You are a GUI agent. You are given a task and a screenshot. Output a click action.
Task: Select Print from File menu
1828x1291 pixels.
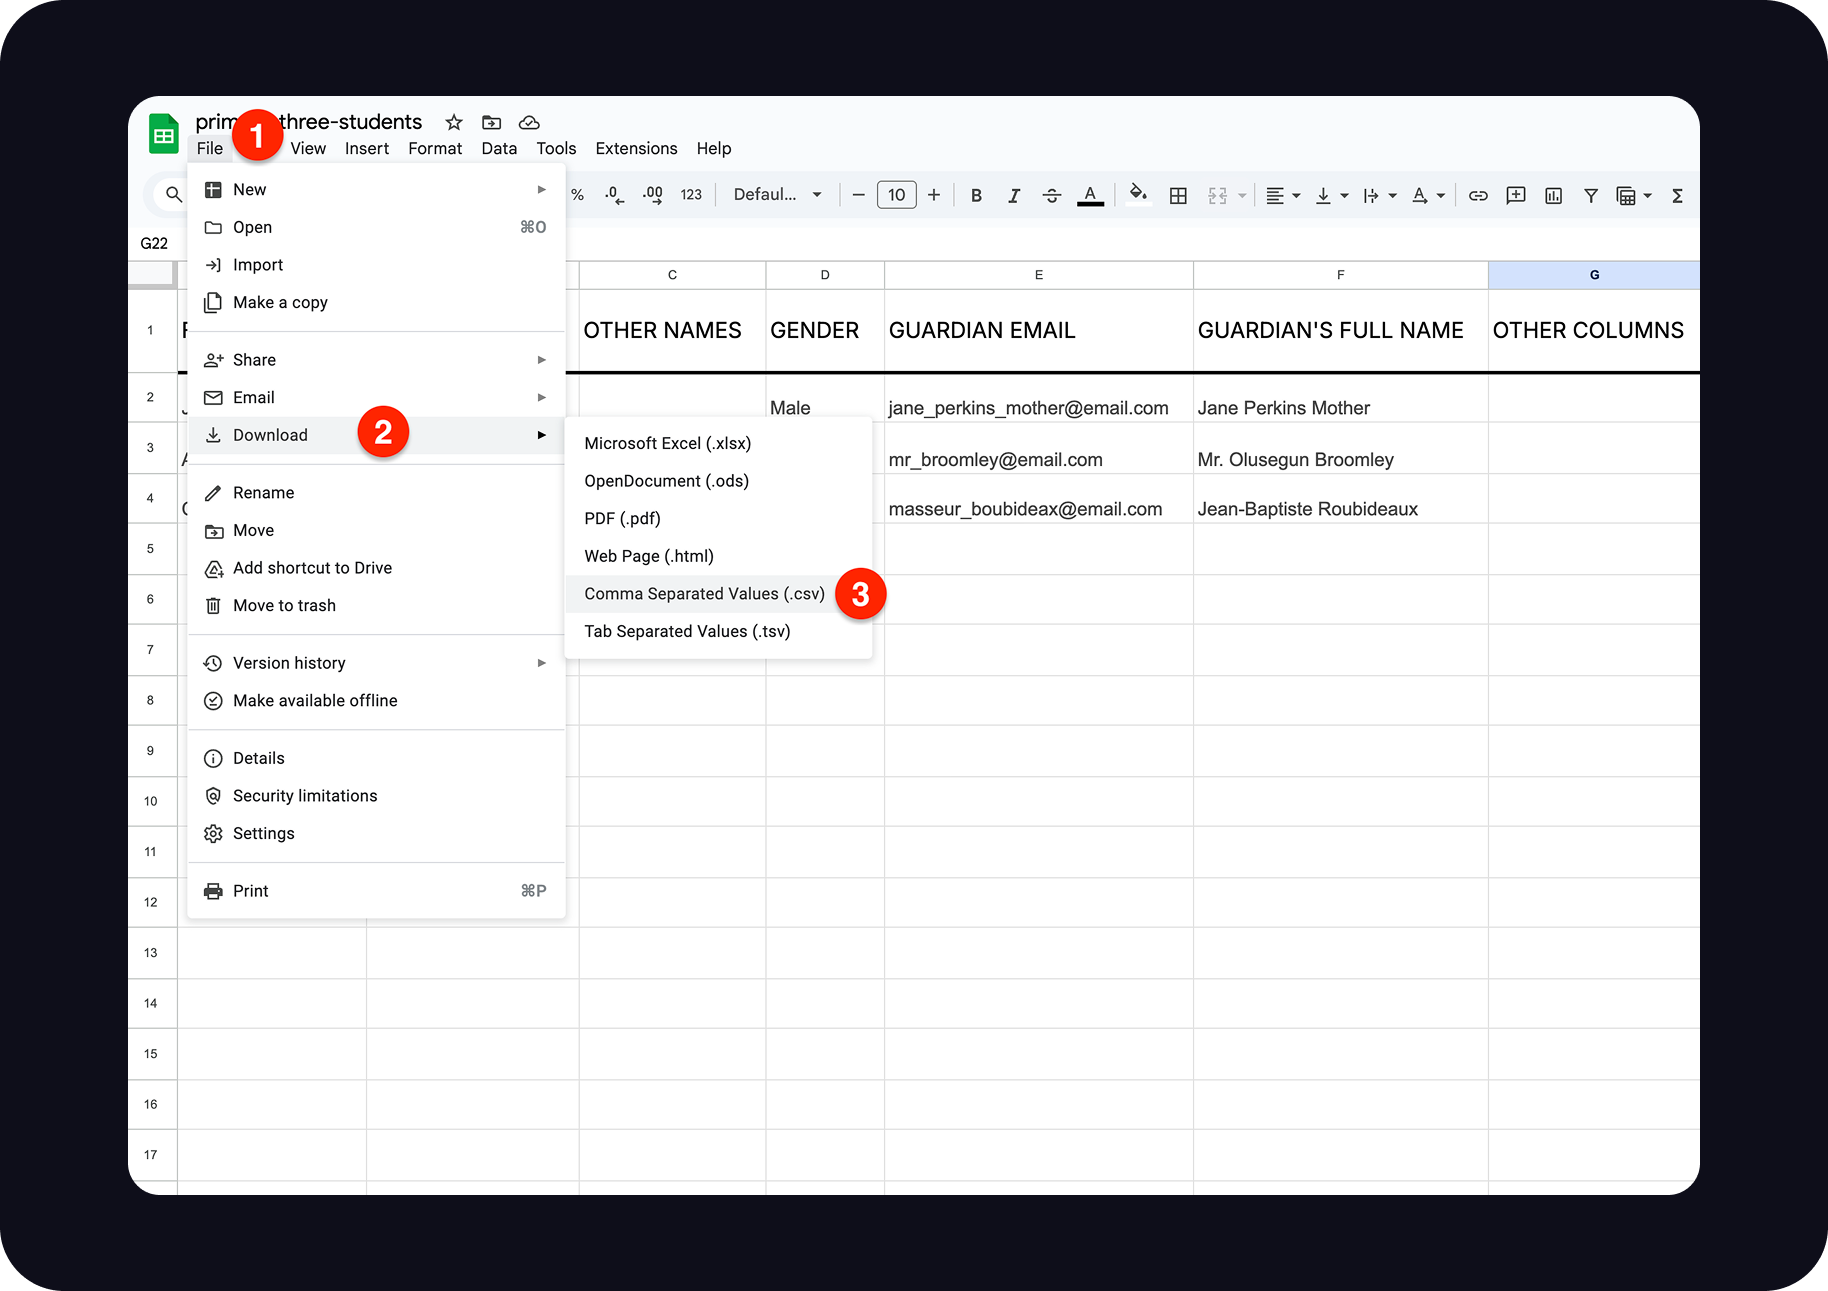(376, 891)
